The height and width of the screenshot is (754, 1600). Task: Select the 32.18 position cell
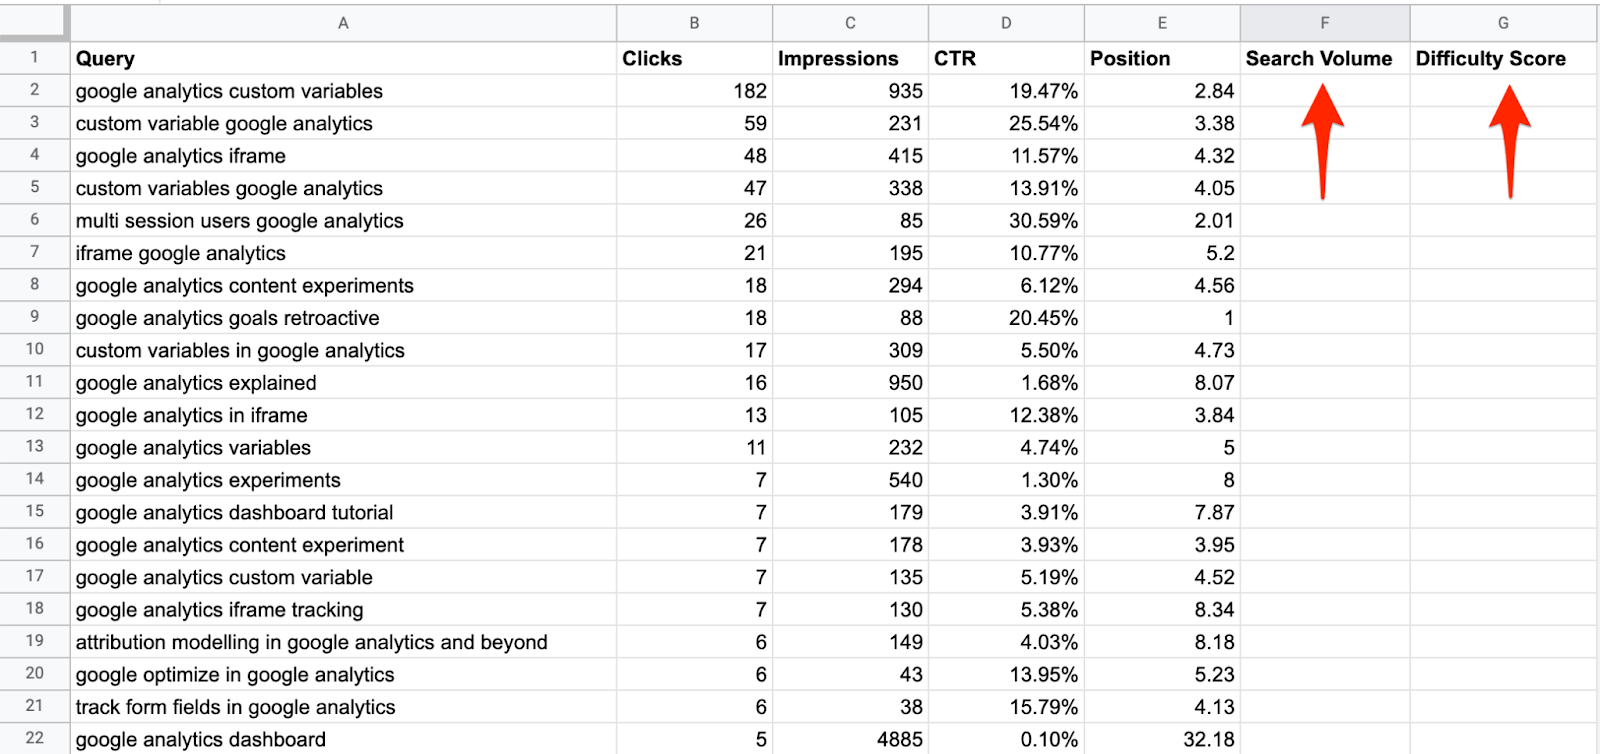point(1162,739)
